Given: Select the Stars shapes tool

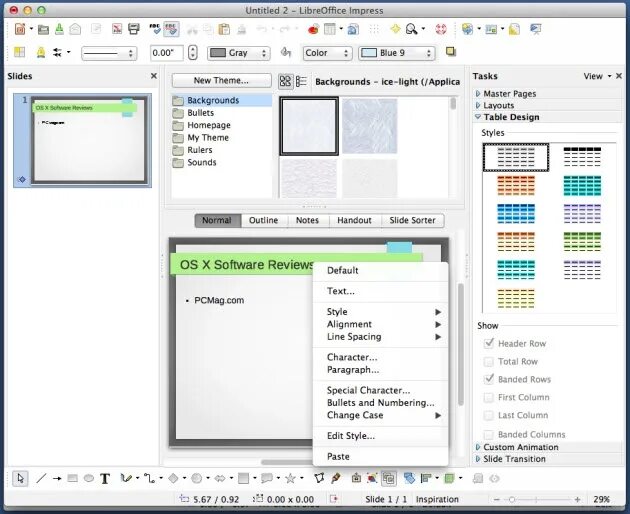Looking at the screenshot, I should click(x=290, y=478).
